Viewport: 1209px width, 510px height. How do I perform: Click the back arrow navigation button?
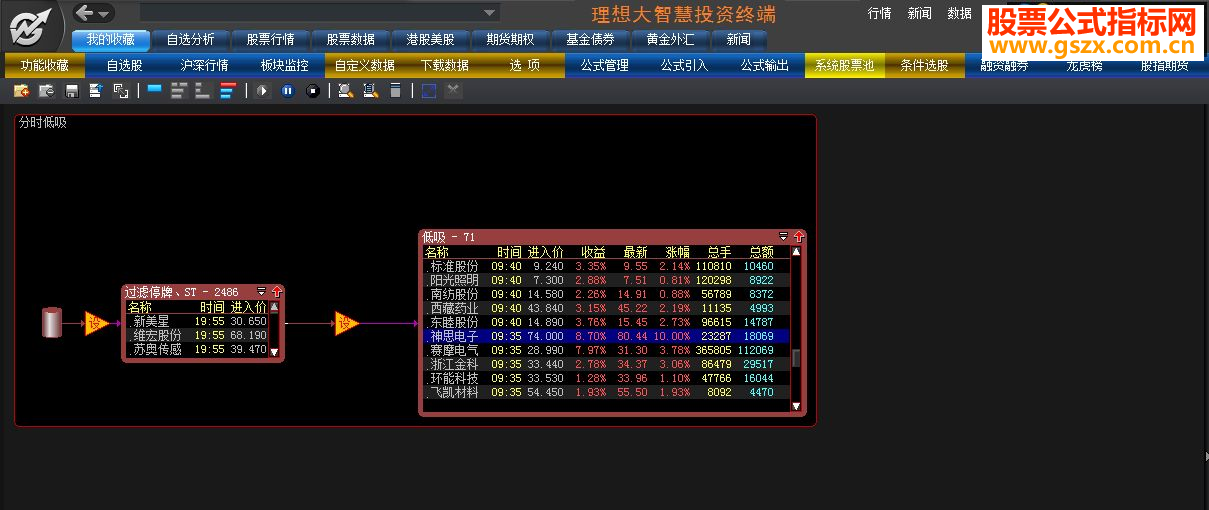point(85,13)
